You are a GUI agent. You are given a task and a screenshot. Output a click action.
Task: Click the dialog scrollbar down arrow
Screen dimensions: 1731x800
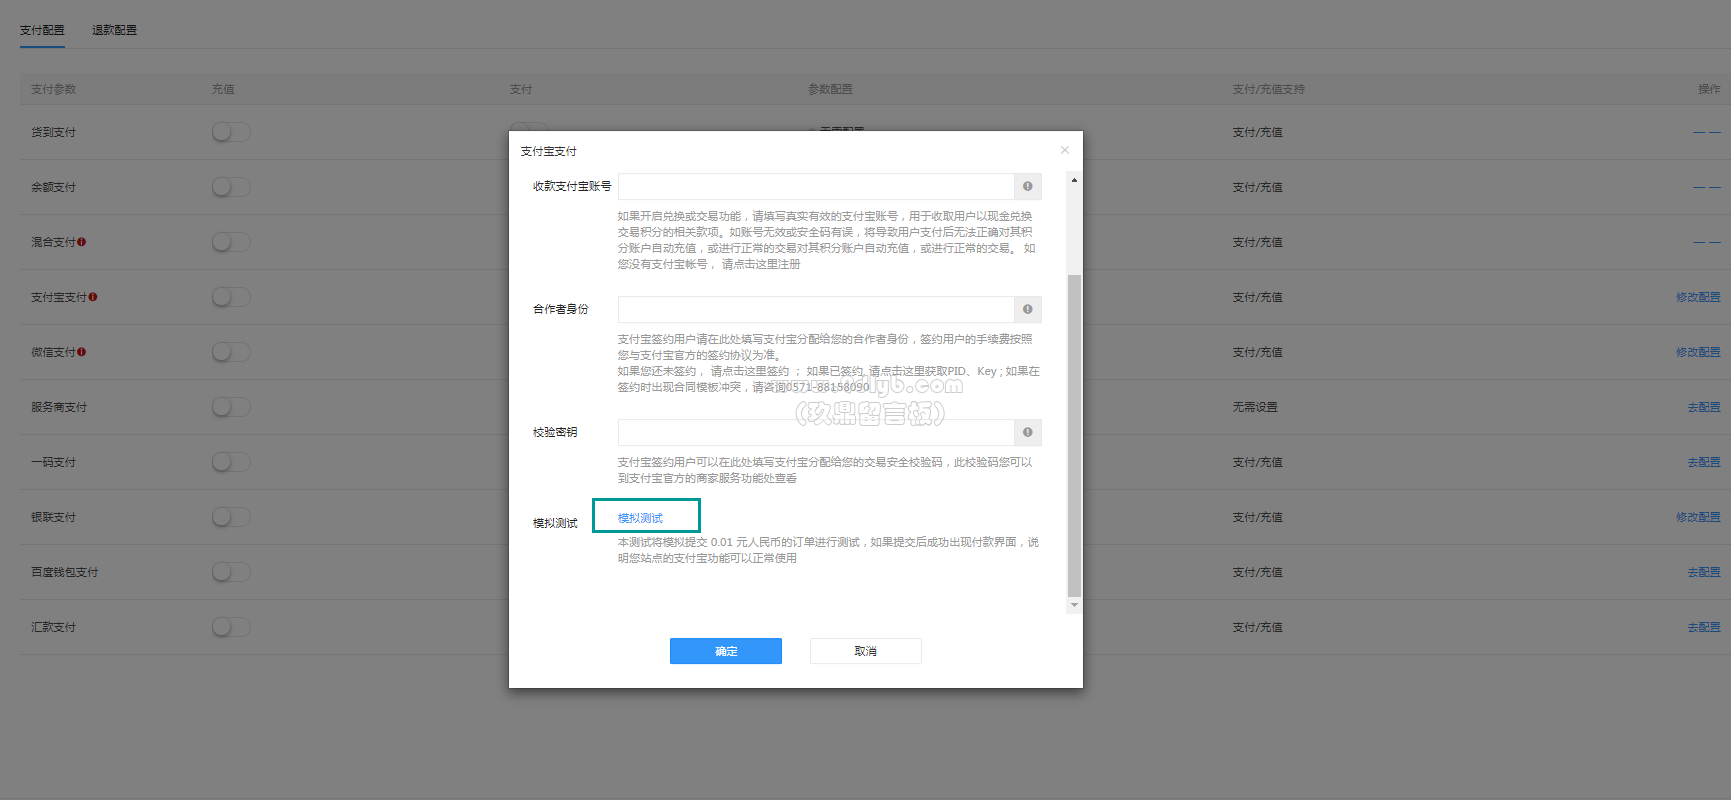coord(1074,605)
